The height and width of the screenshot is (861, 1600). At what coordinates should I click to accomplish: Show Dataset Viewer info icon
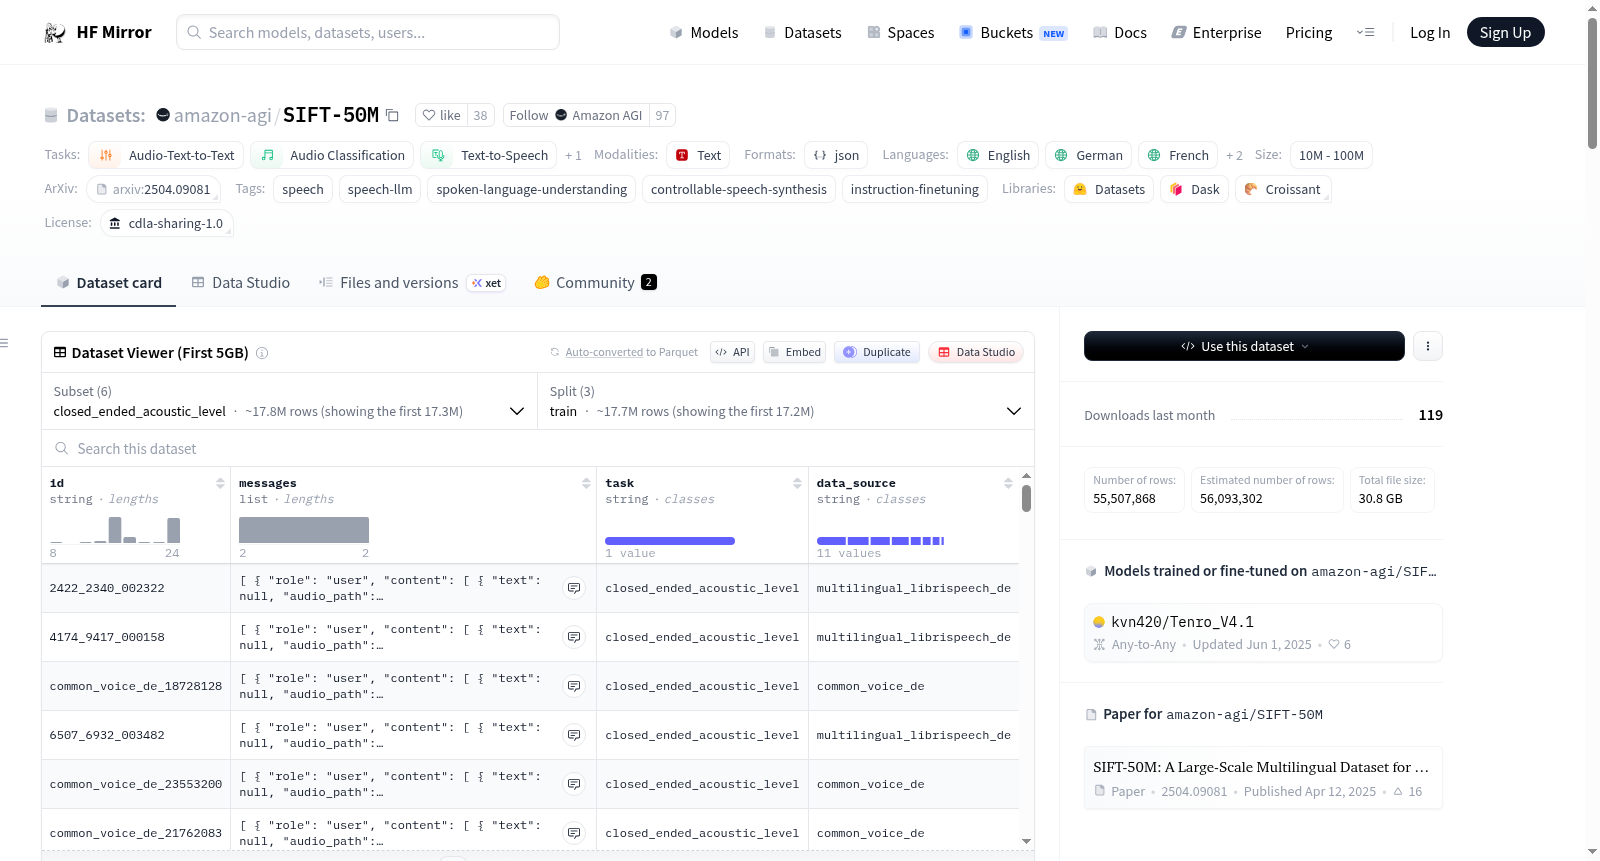262,353
